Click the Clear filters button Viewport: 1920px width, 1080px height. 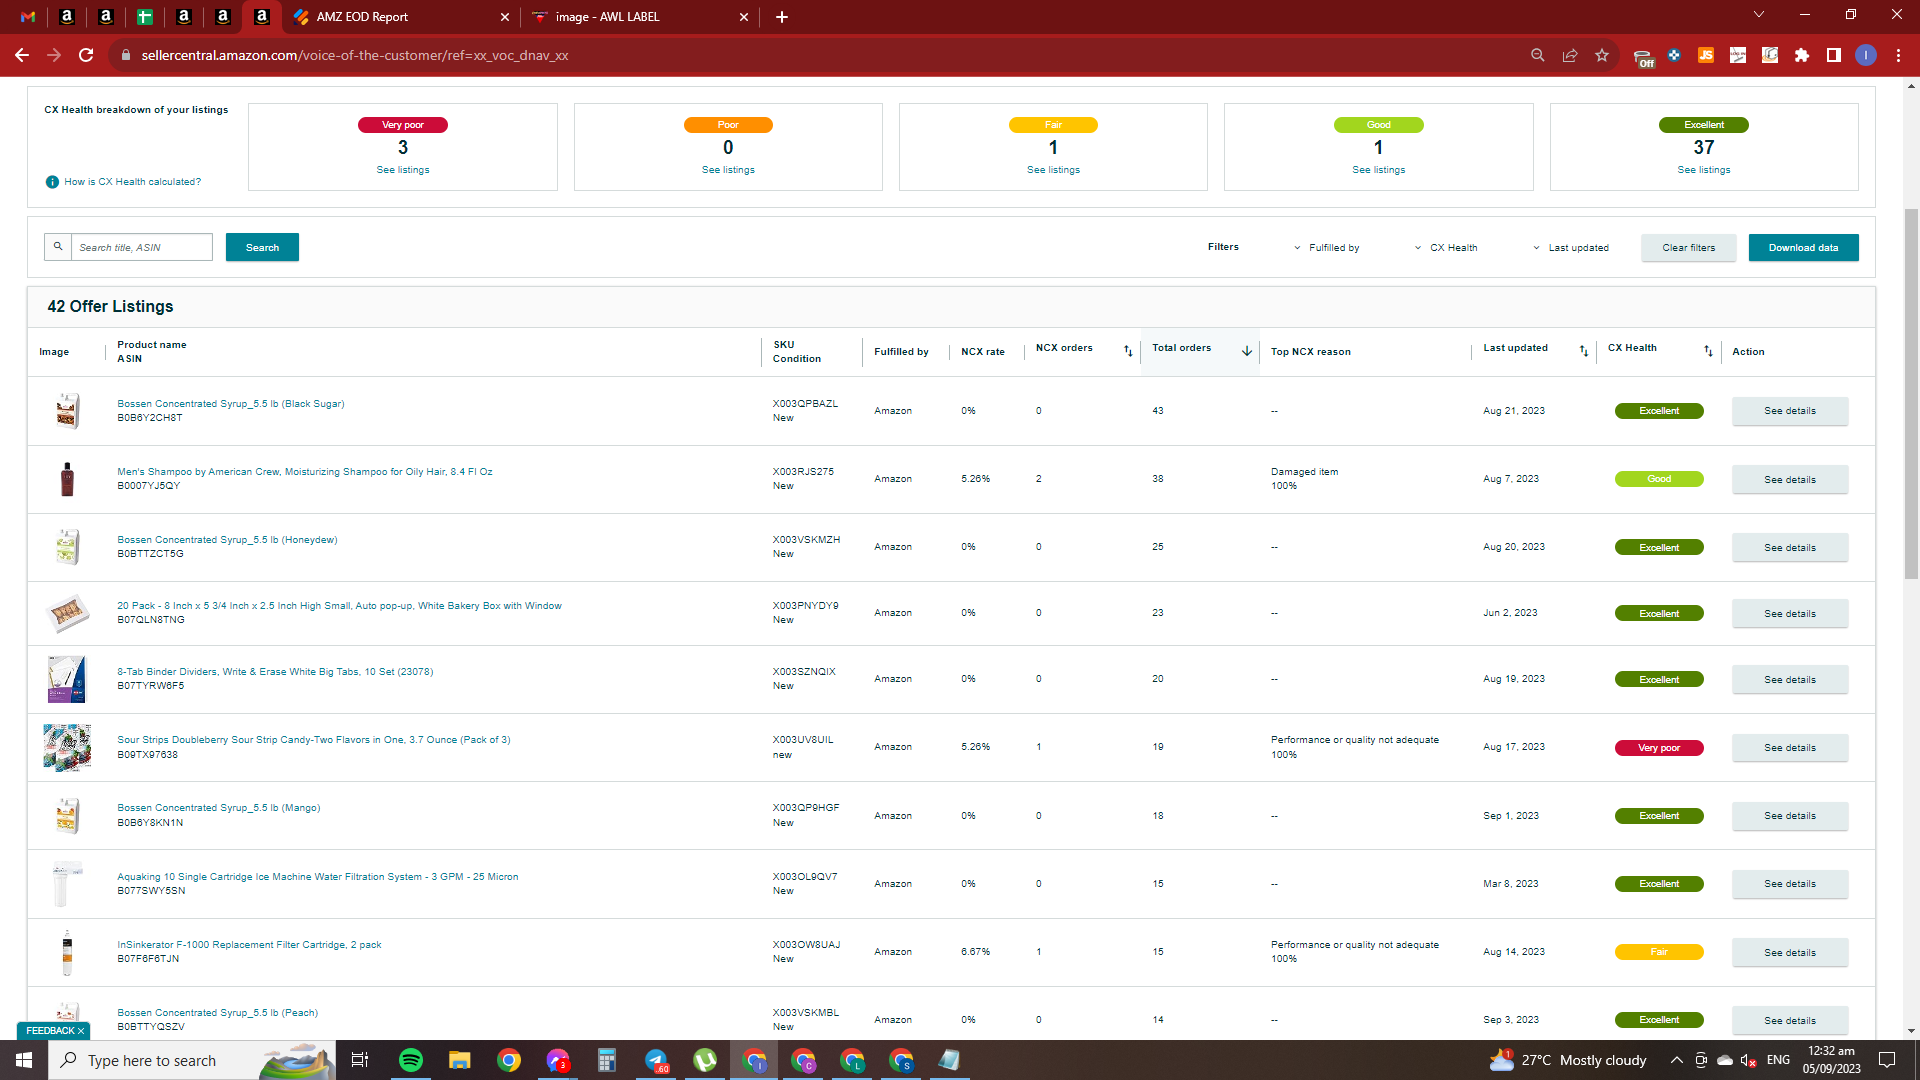pyautogui.click(x=1688, y=248)
